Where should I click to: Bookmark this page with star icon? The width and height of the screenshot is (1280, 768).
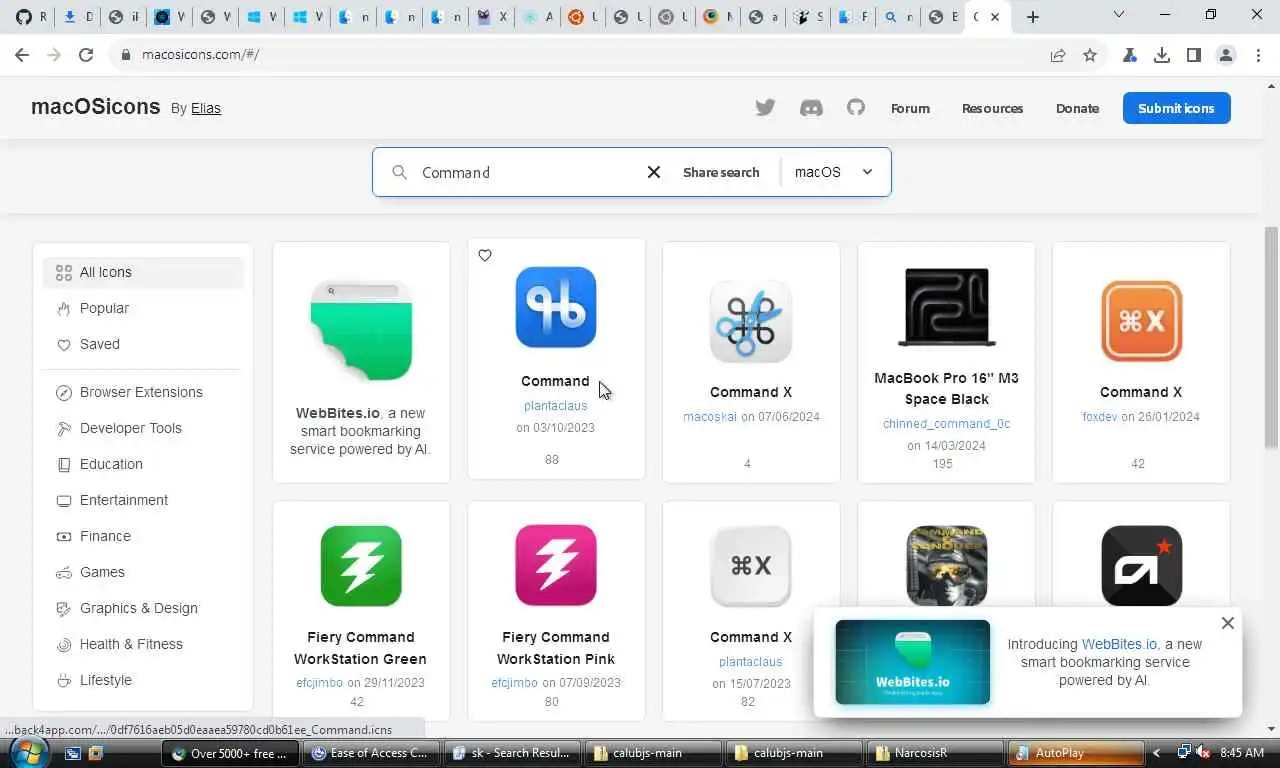coord(1090,55)
